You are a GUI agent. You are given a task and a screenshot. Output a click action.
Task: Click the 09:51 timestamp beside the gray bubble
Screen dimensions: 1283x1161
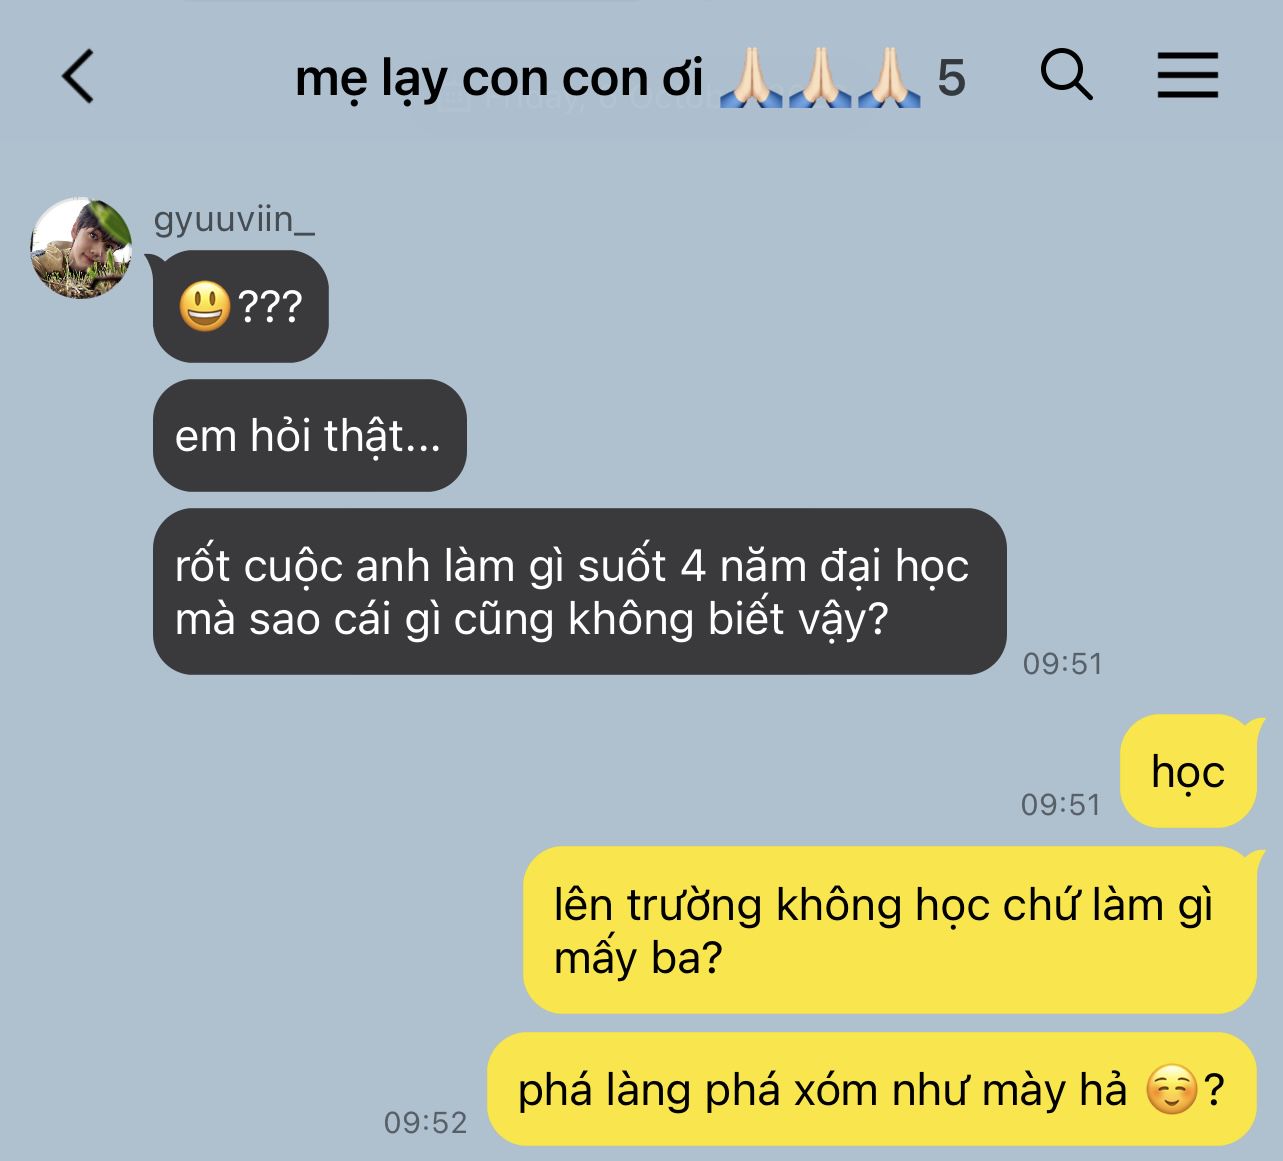click(1062, 664)
